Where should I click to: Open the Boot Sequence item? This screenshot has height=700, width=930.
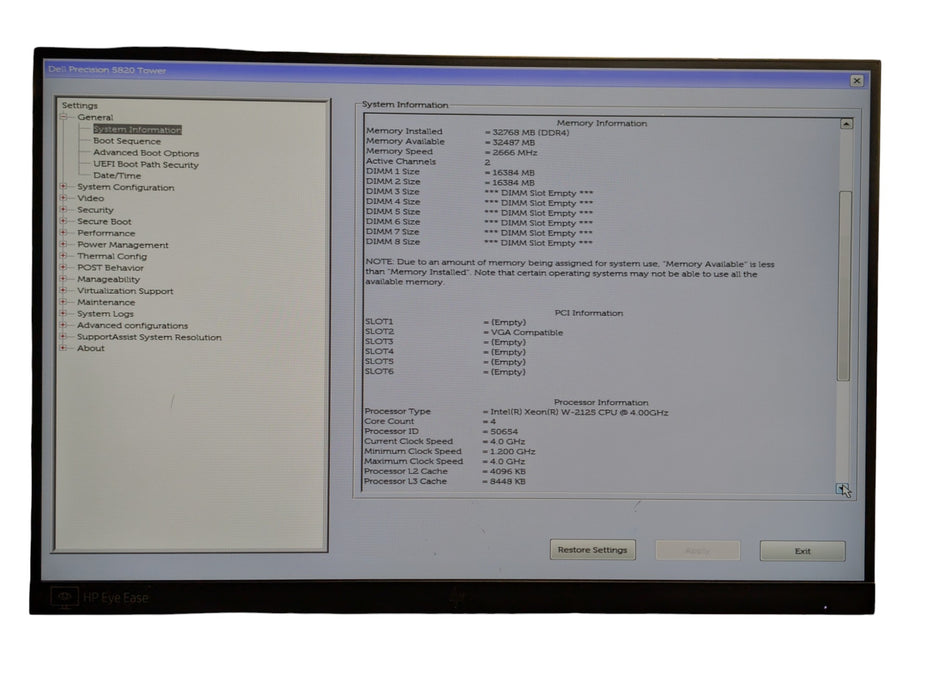click(x=127, y=141)
